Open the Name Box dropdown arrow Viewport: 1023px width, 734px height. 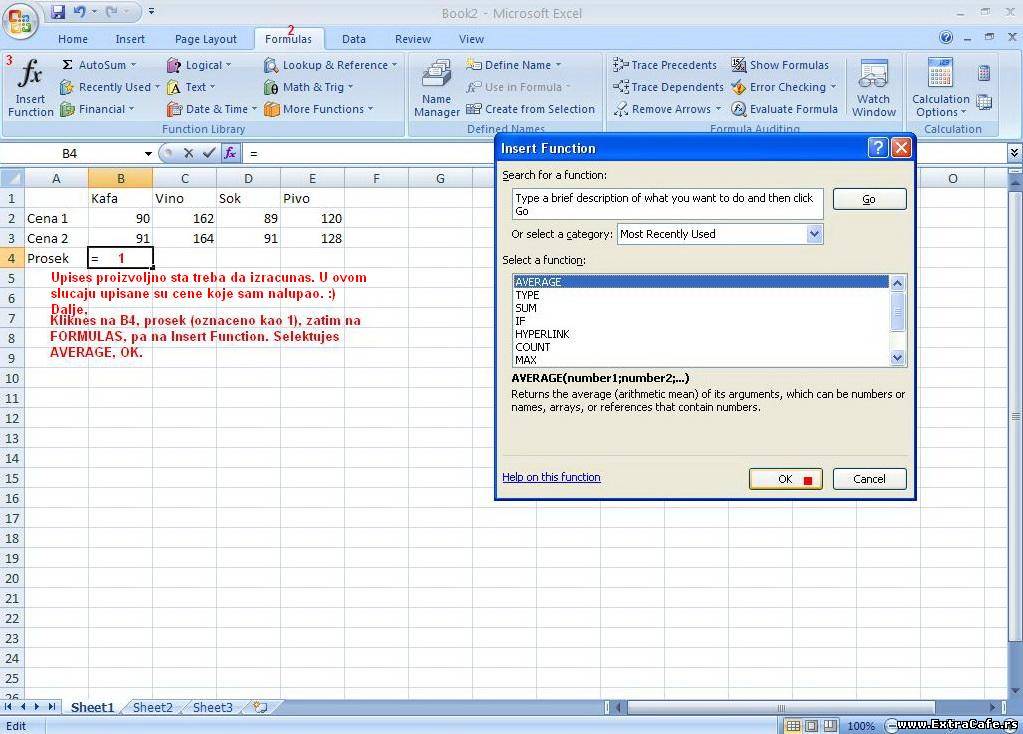pyautogui.click(x=148, y=153)
